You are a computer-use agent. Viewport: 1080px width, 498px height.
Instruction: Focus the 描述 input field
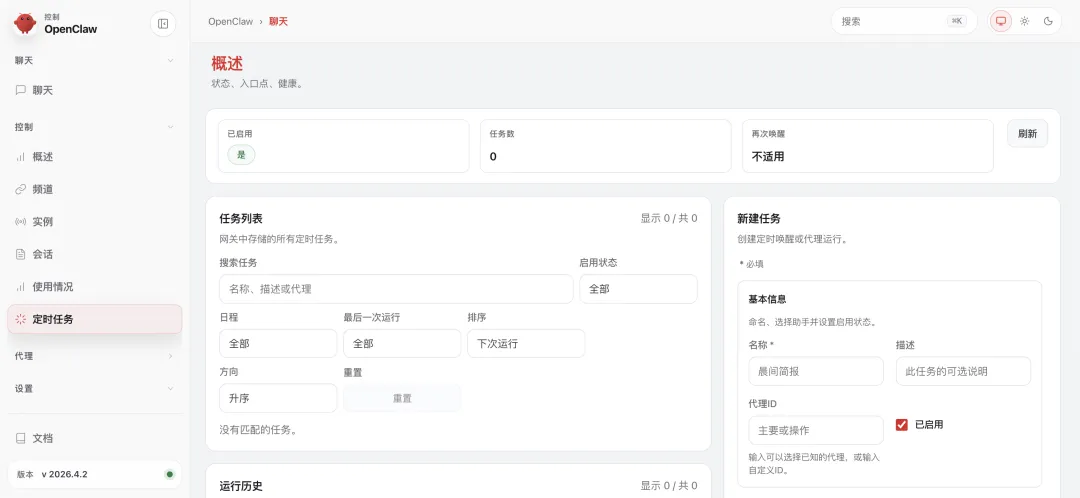point(963,371)
